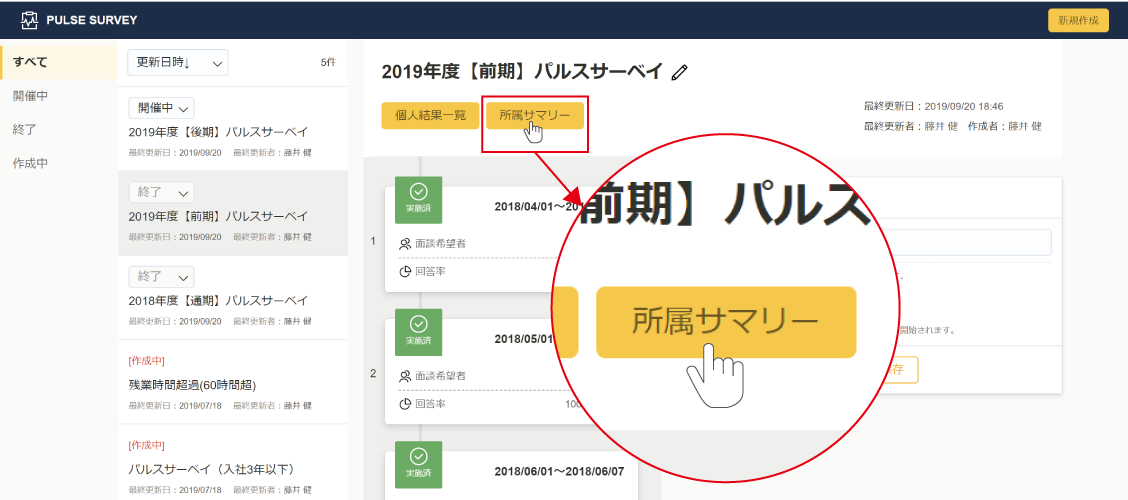Open the 更新日時 sort dropdown
This screenshot has width=1128, height=500.
click(178, 62)
